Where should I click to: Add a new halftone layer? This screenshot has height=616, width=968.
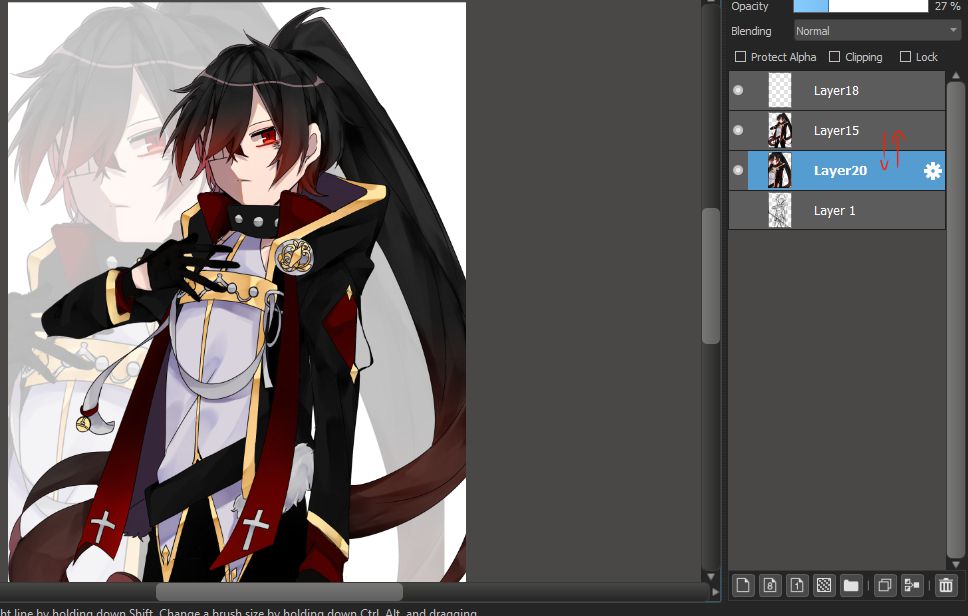pyautogui.click(x=824, y=585)
